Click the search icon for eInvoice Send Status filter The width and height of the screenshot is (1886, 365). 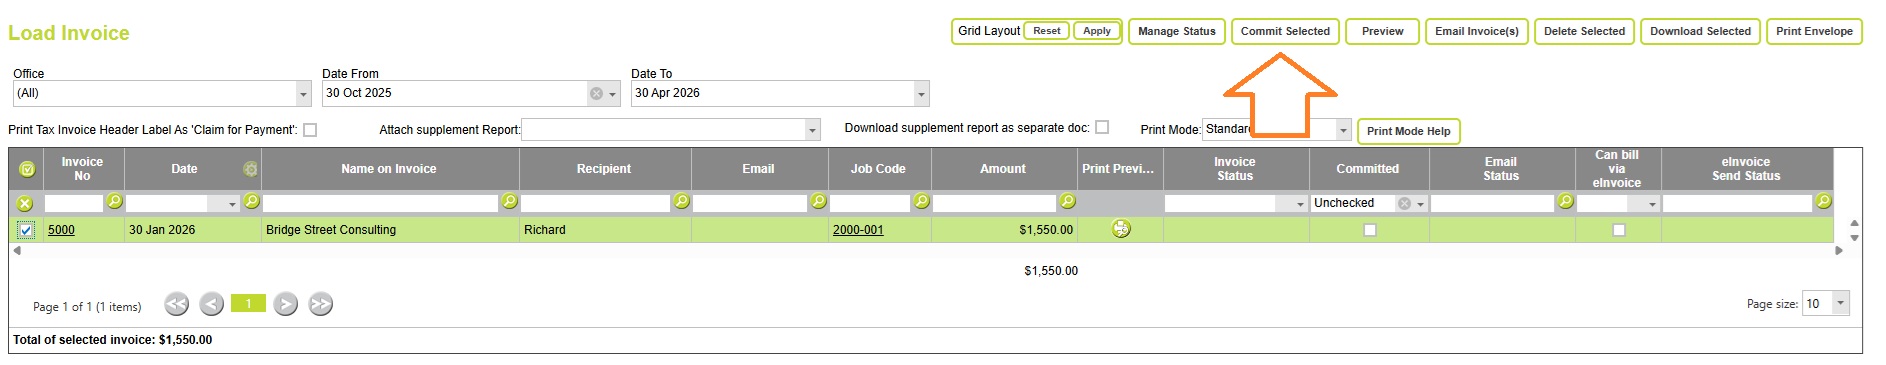(1823, 202)
